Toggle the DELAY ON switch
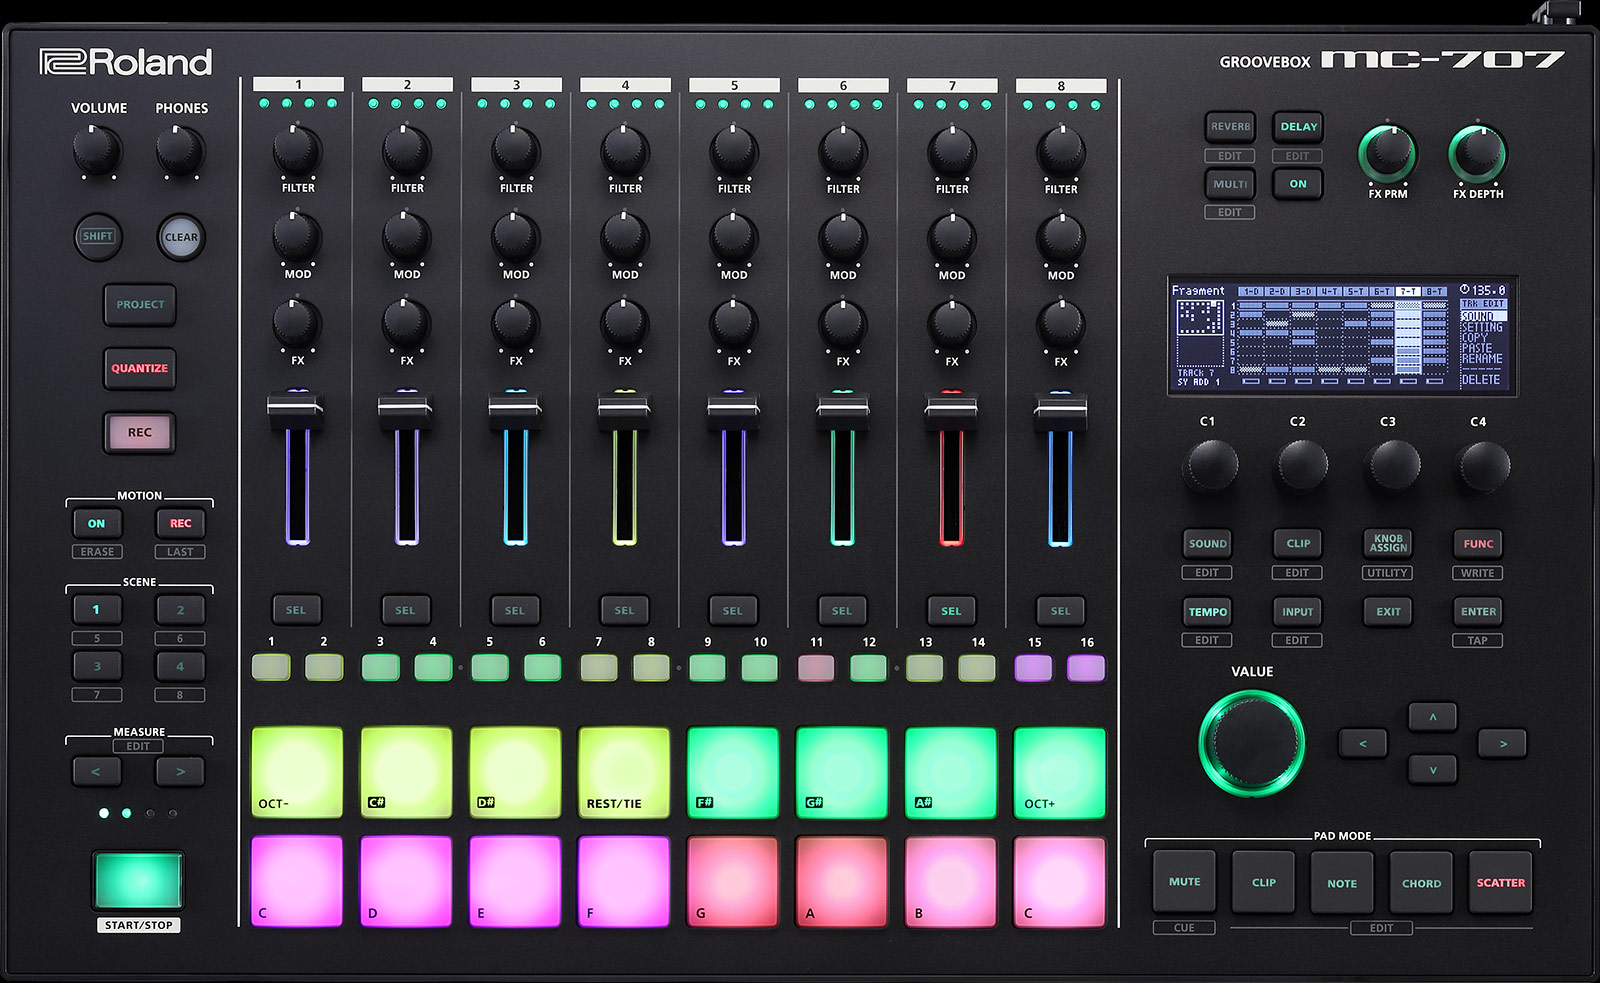Viewport: 1600px width, 983px height. 1297,184
